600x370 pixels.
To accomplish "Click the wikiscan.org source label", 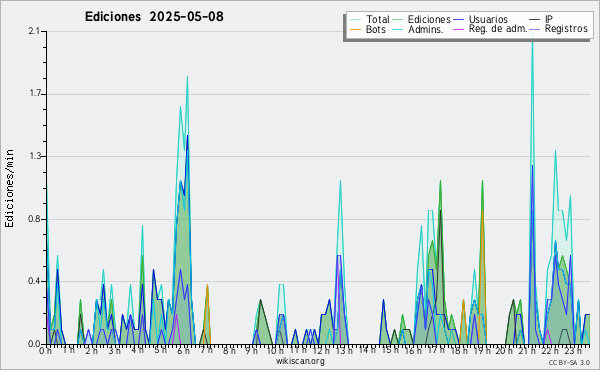I will pyautogui.click(x=300, y=361).
